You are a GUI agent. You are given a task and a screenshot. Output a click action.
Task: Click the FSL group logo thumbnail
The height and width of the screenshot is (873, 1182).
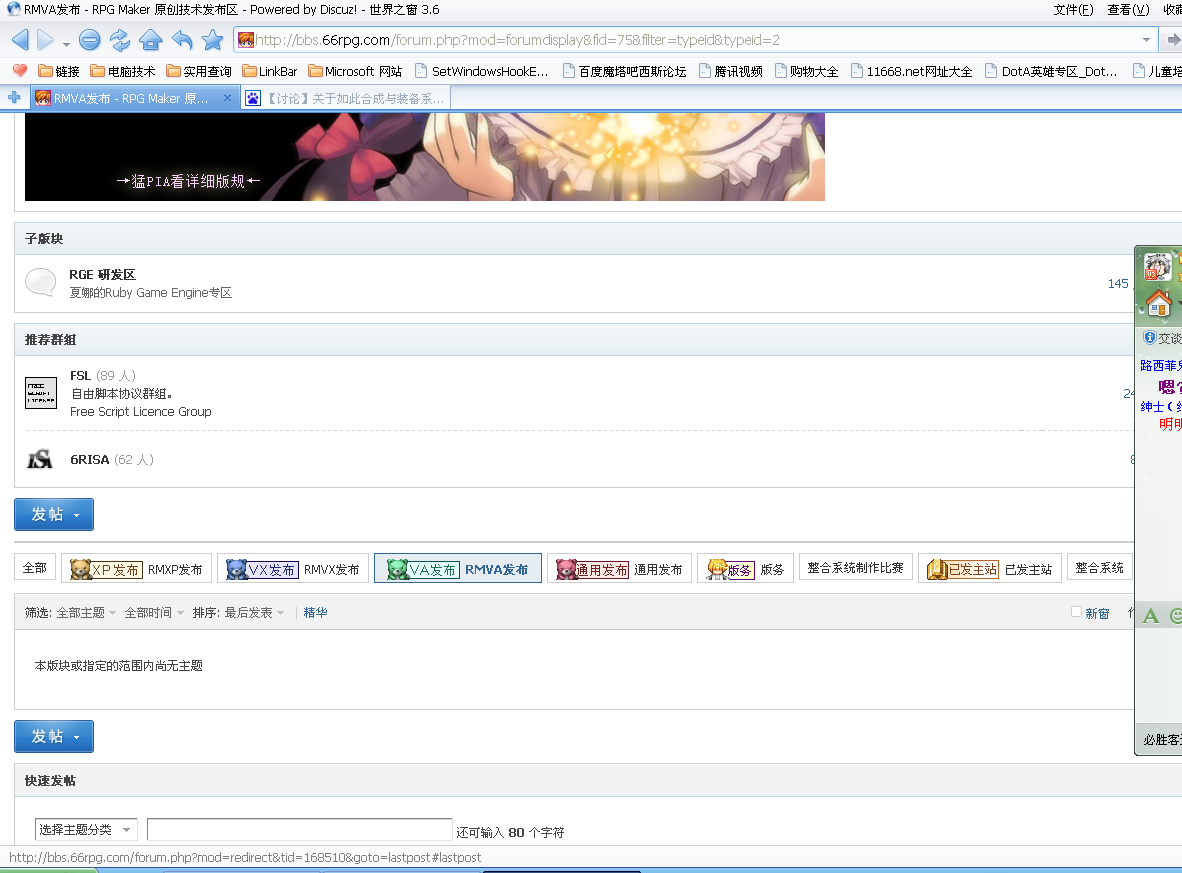41,393
